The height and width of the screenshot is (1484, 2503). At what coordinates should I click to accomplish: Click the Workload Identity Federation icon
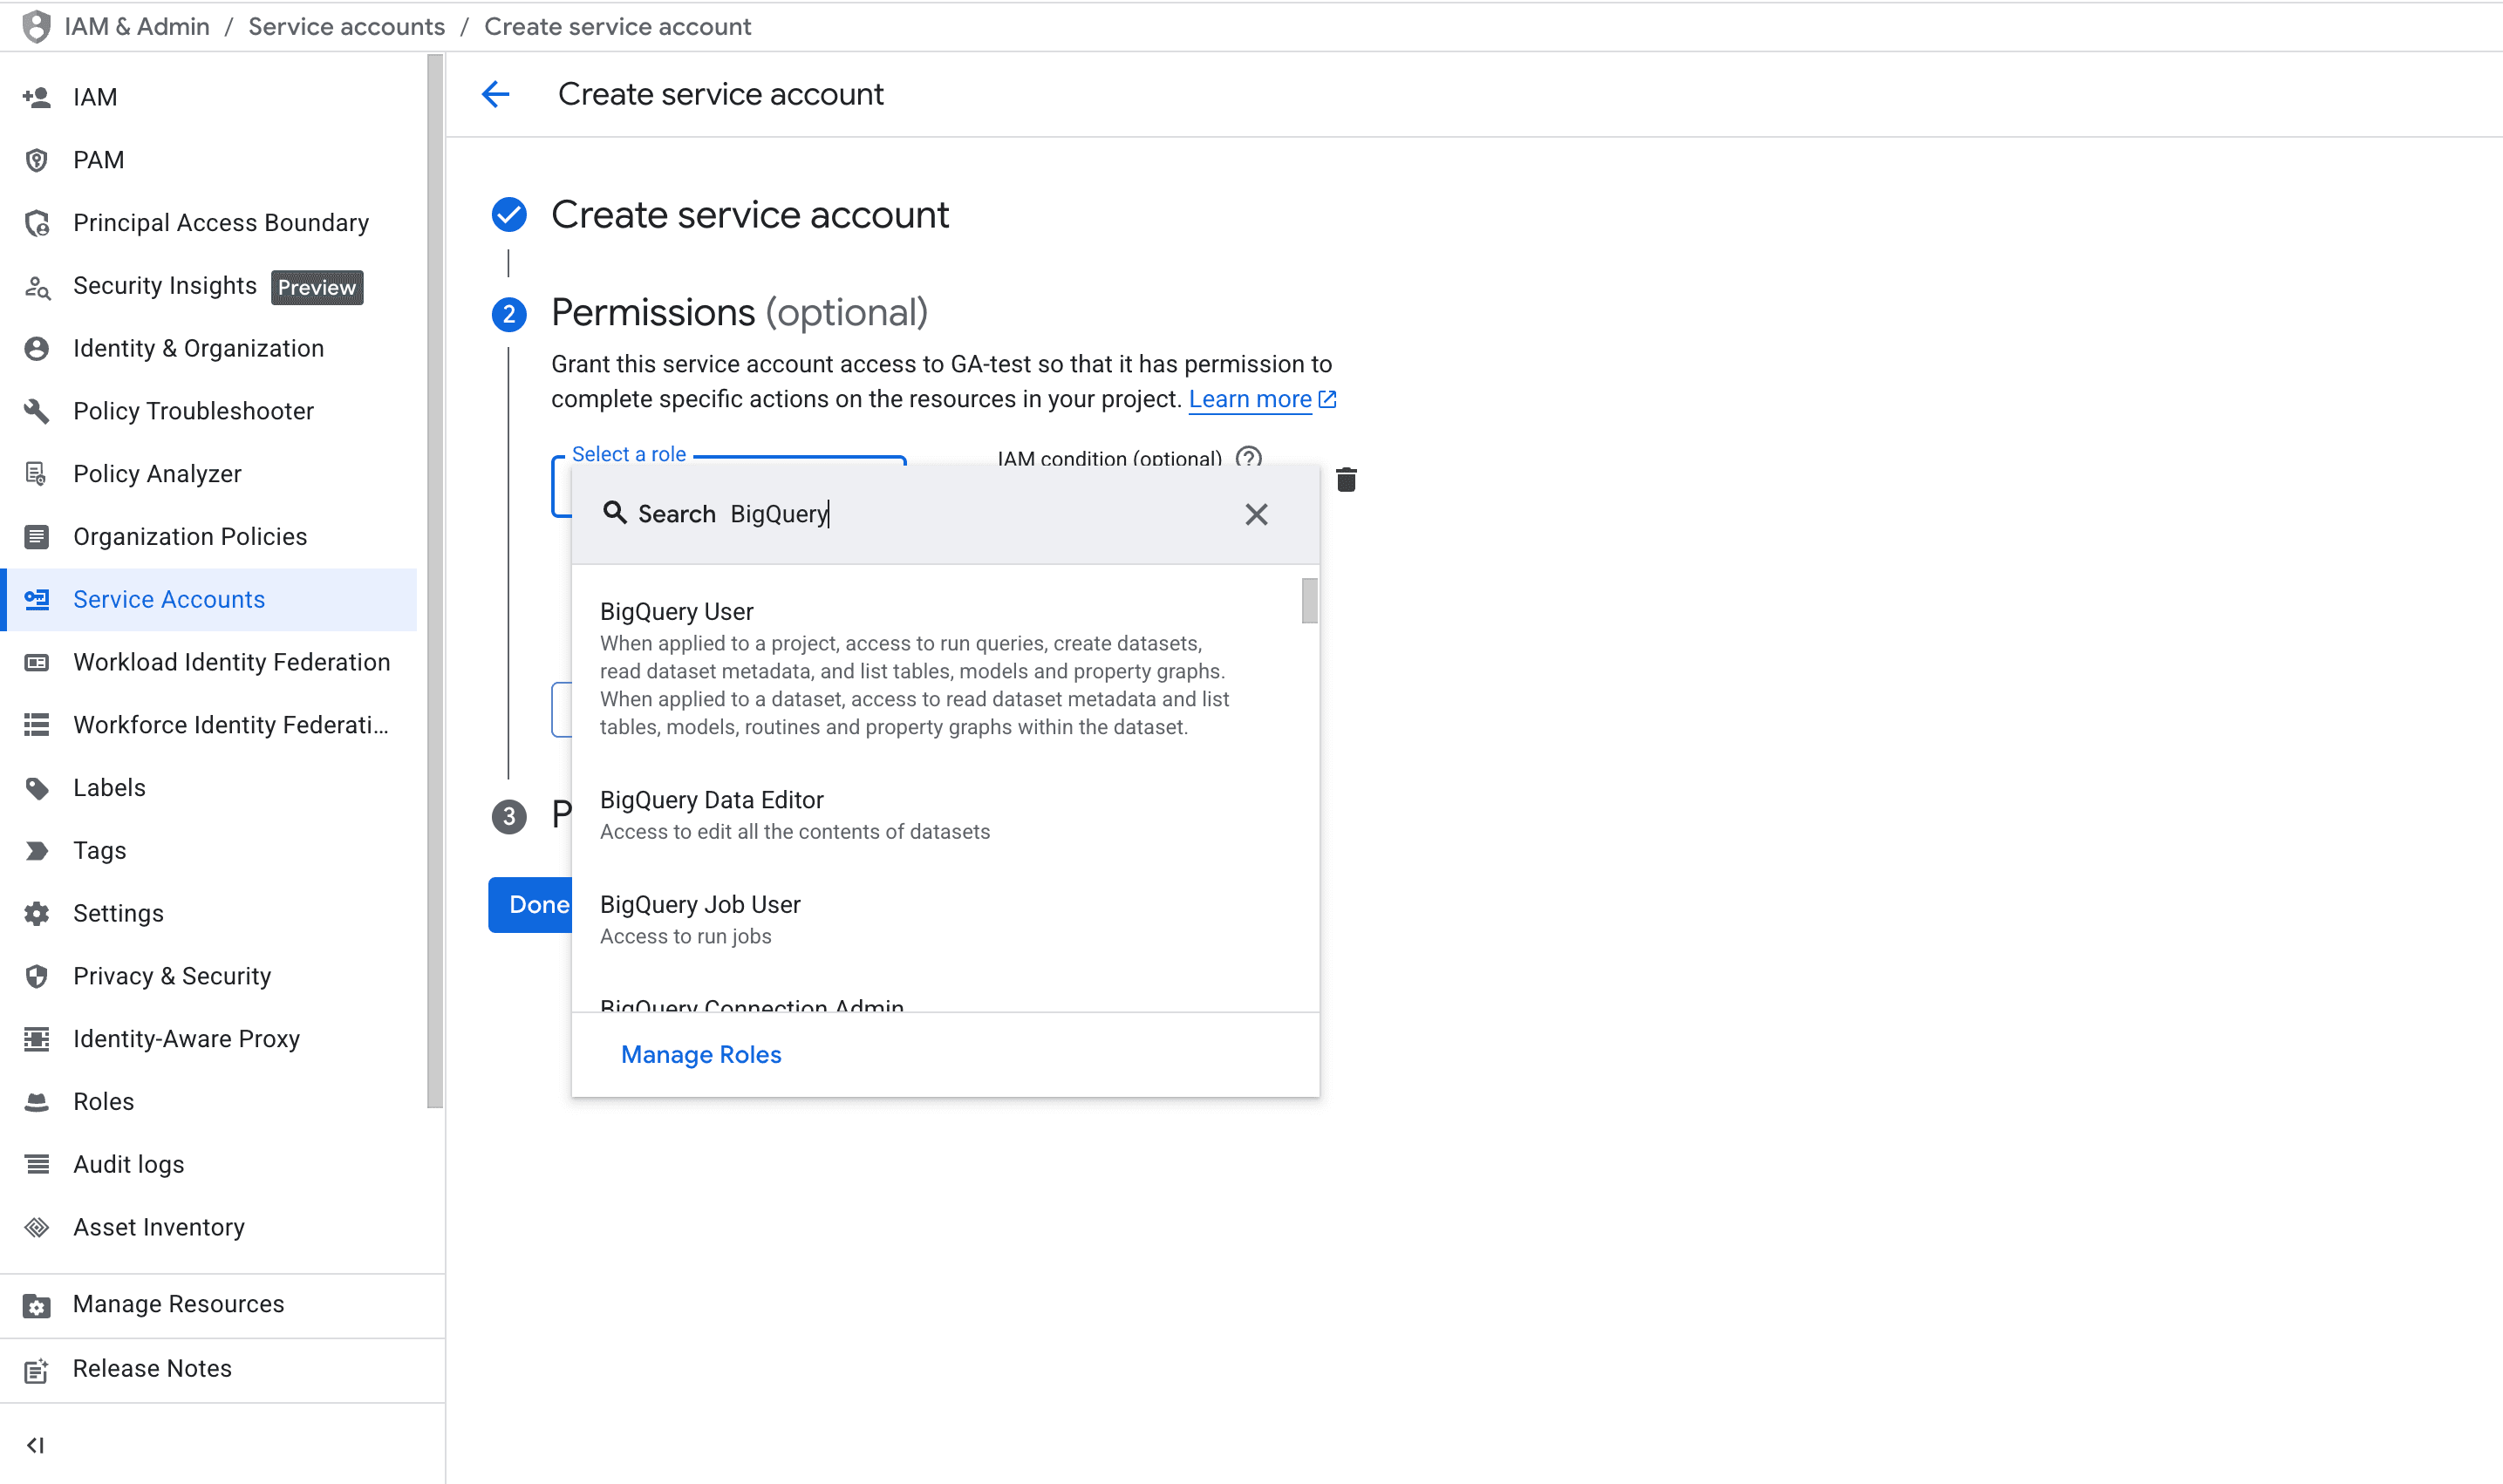coord(37,662)
